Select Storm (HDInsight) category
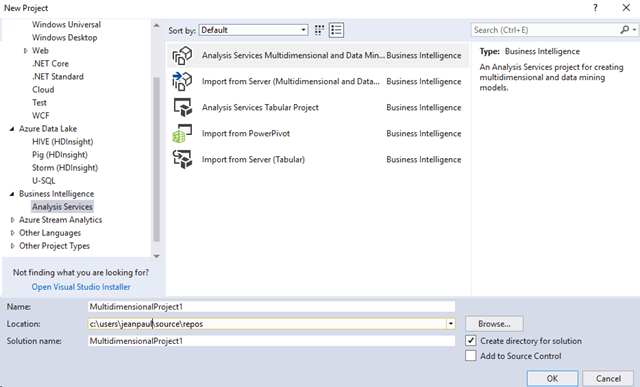The image size is (640, 387). point(65,168)
